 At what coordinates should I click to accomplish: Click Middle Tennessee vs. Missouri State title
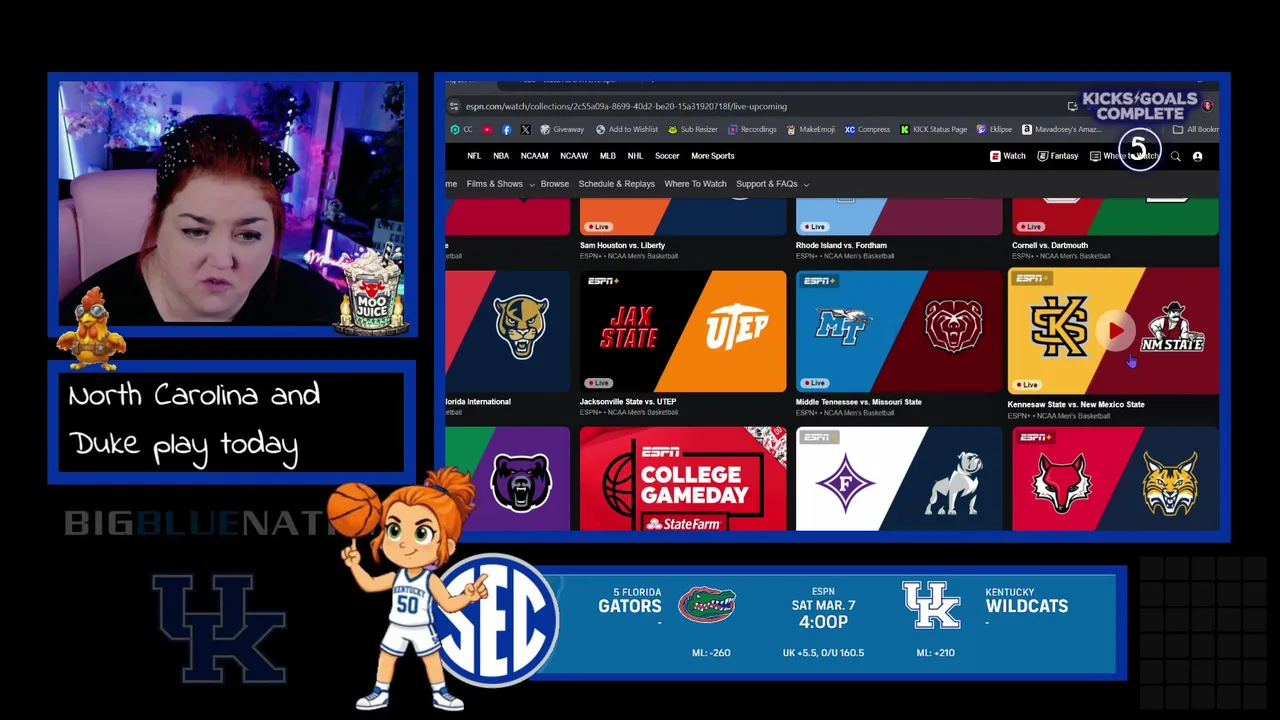click(x=859, y=402)
